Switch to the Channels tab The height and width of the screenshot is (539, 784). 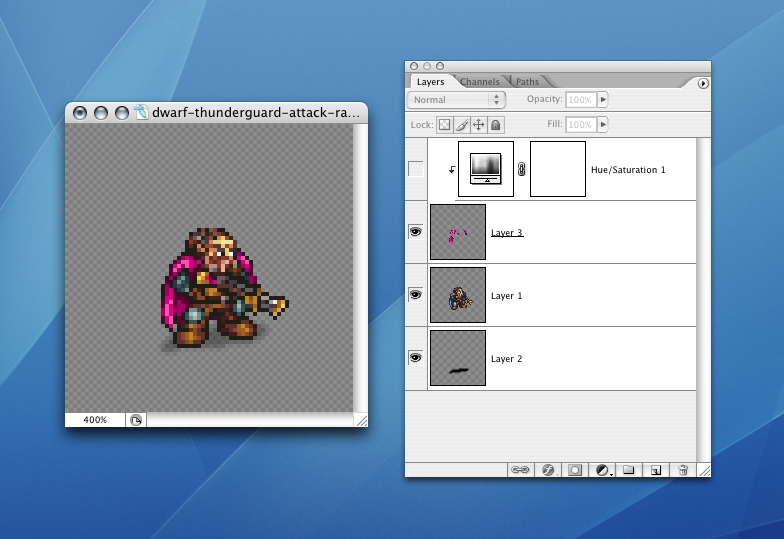[x=480, y=82]
